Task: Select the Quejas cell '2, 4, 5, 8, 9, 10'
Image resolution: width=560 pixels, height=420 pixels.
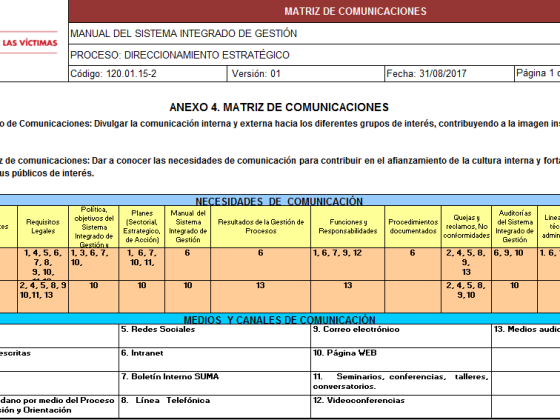Action: point(466,296)
